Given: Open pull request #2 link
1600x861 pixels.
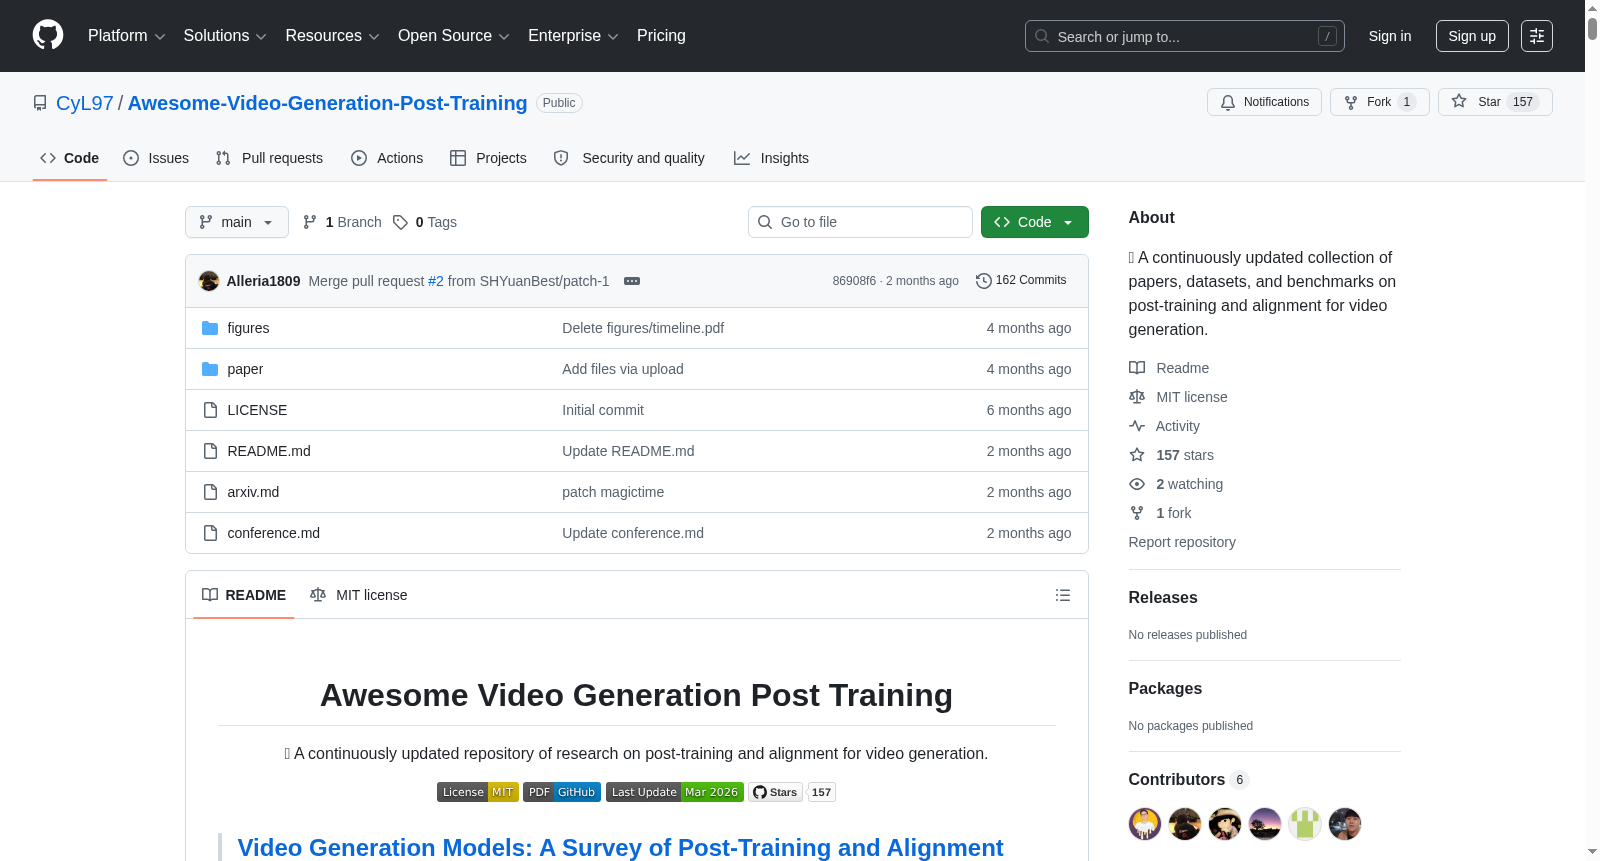Looking at the screenshot, I should pyautogui.click(x=436, y=281).
